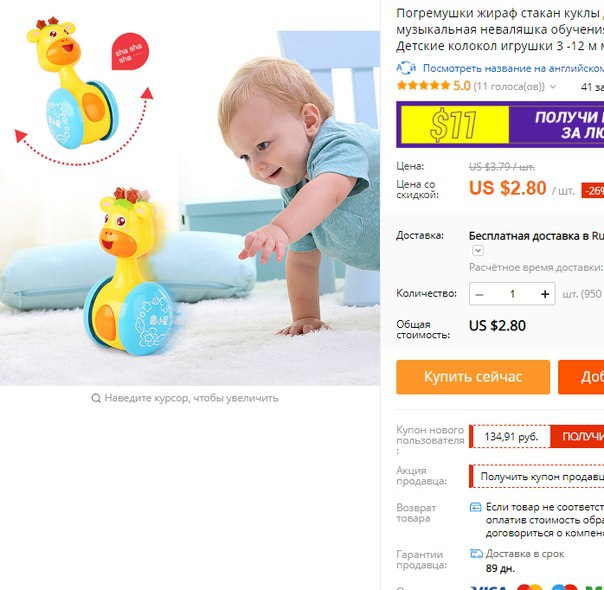
Task: Click the $11 promo banner
Action: 500,124
